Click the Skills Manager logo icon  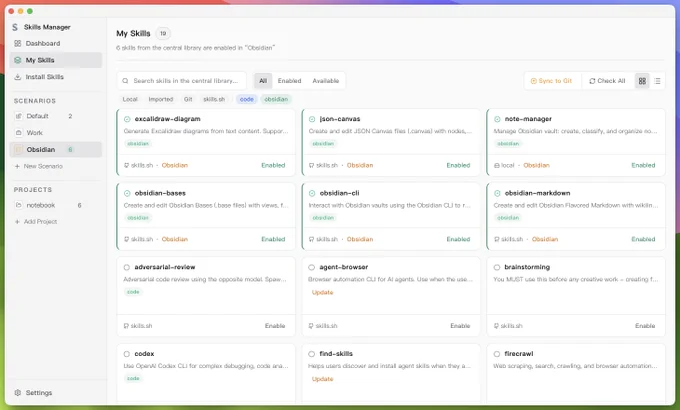click(x=15, y=27)
